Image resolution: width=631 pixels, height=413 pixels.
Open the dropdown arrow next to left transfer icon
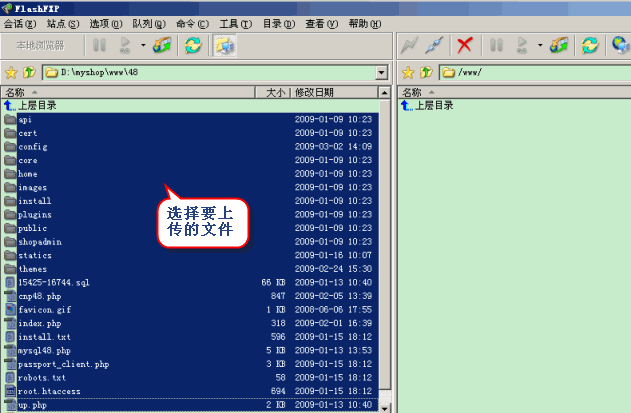143,45
